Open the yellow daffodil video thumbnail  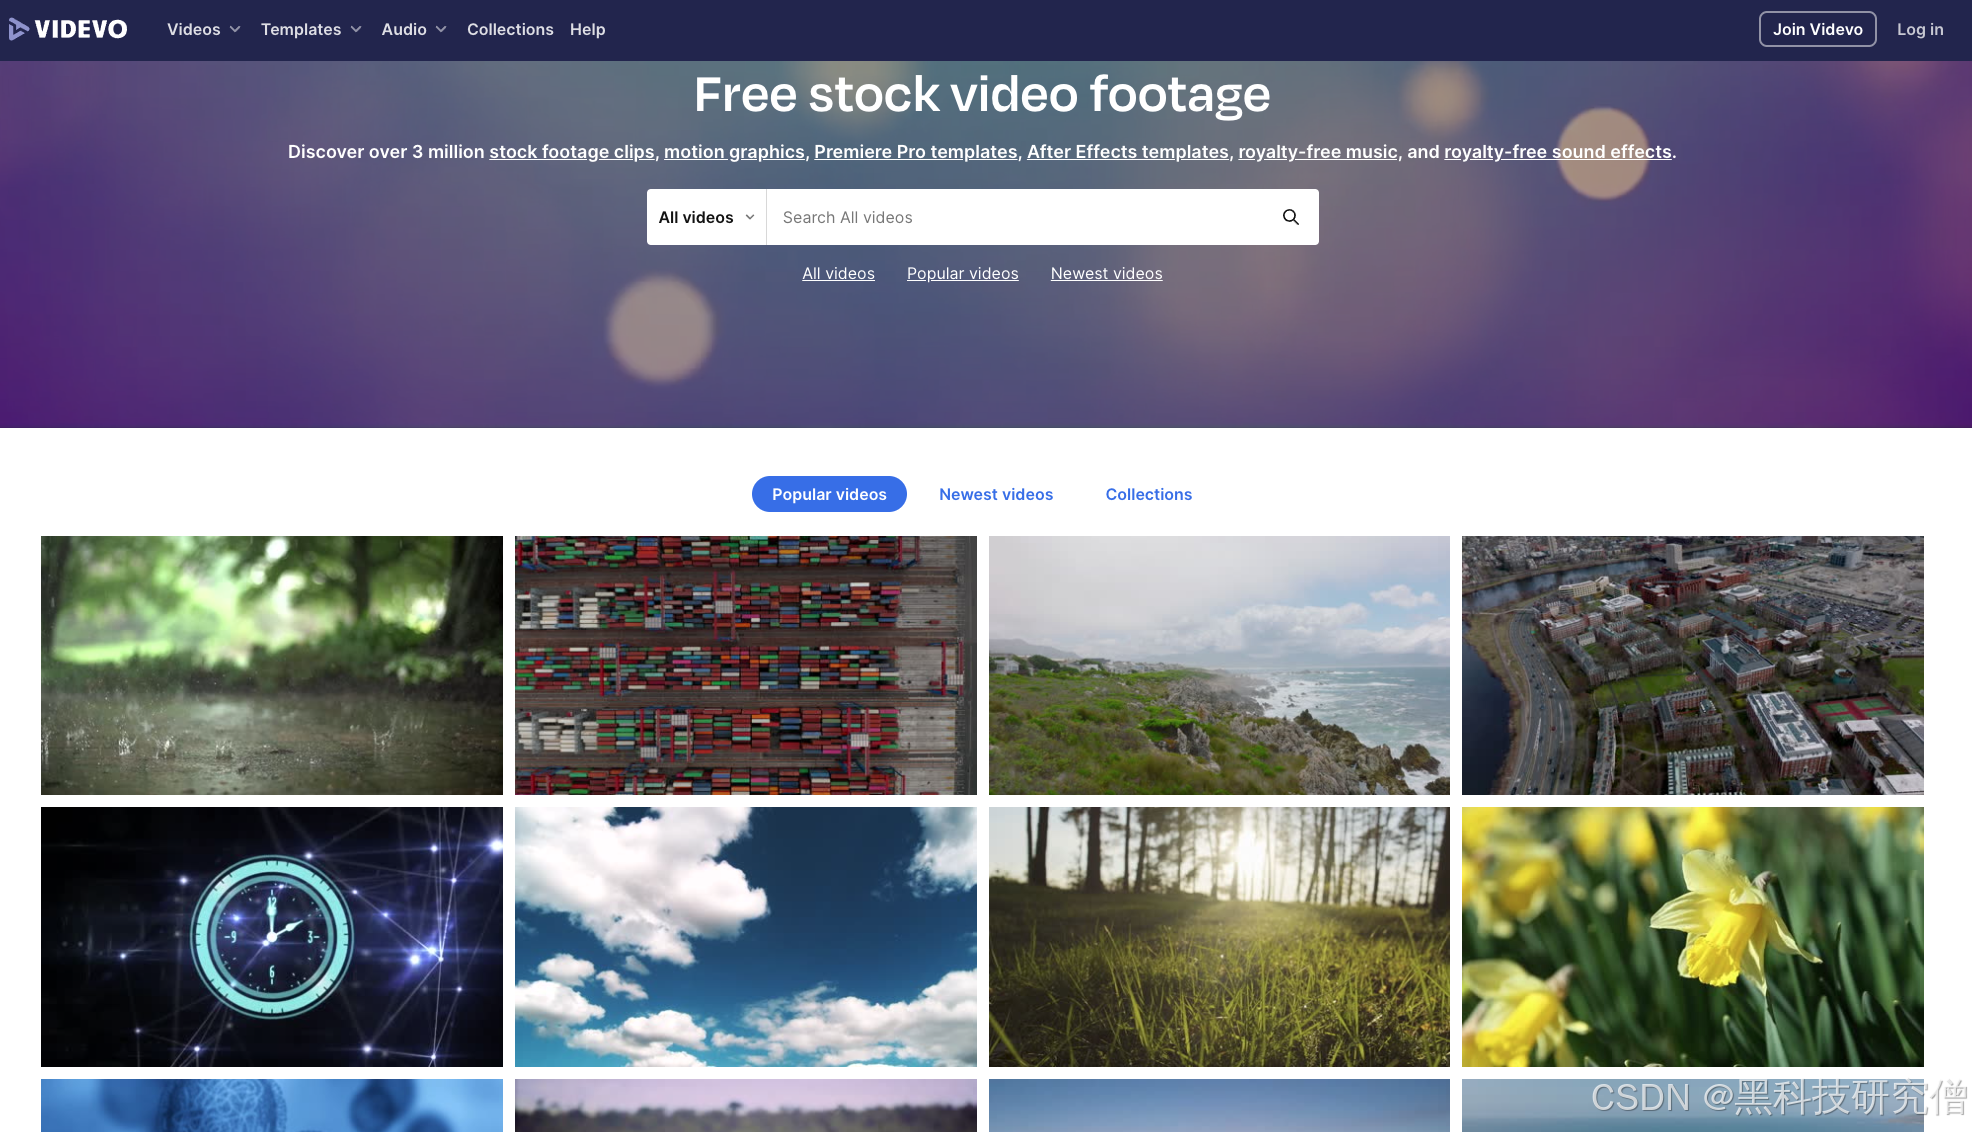click(1692, 937)
